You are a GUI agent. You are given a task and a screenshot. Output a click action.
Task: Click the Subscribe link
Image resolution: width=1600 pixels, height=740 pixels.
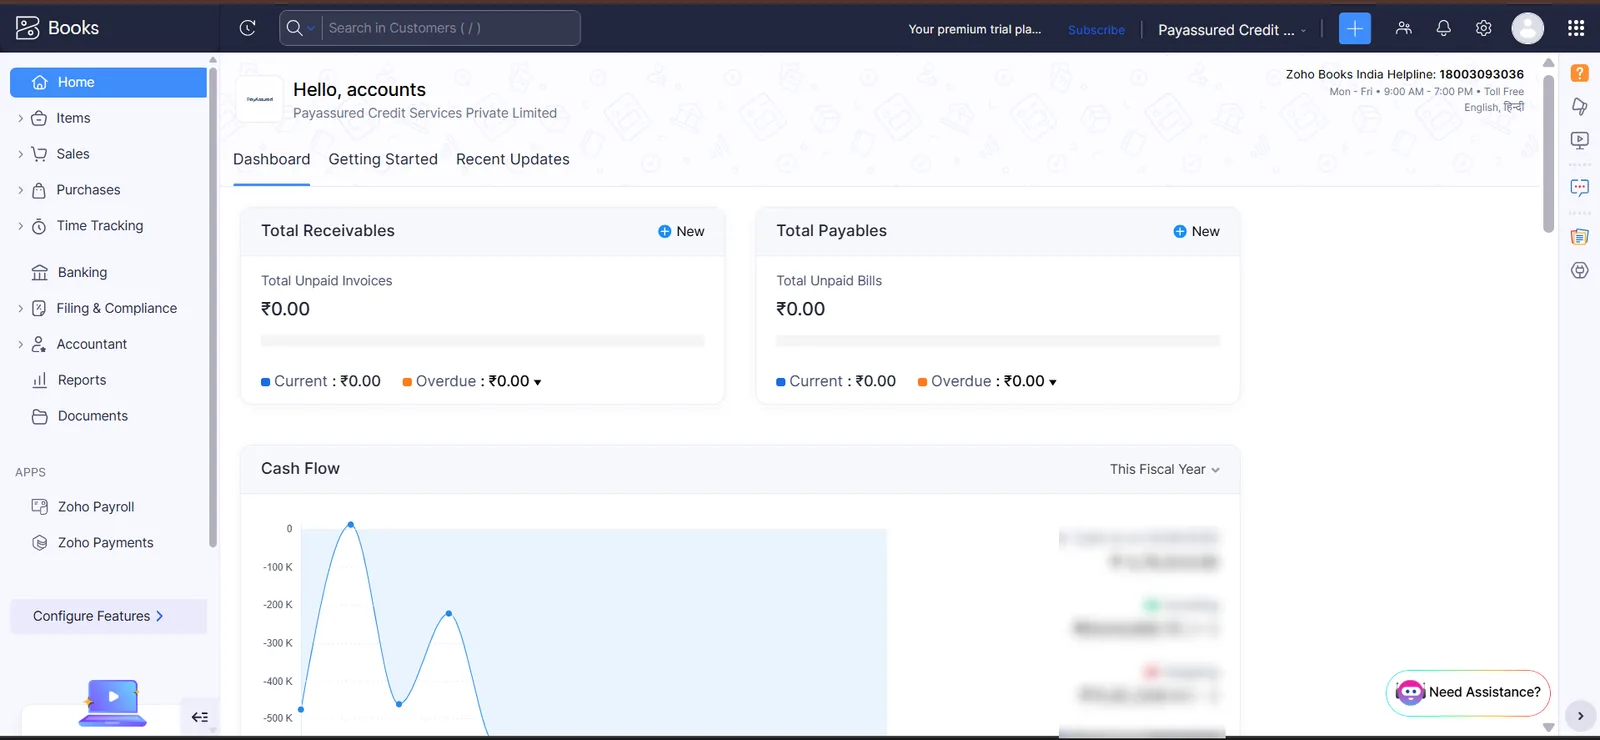click(x=1096, y=30)
